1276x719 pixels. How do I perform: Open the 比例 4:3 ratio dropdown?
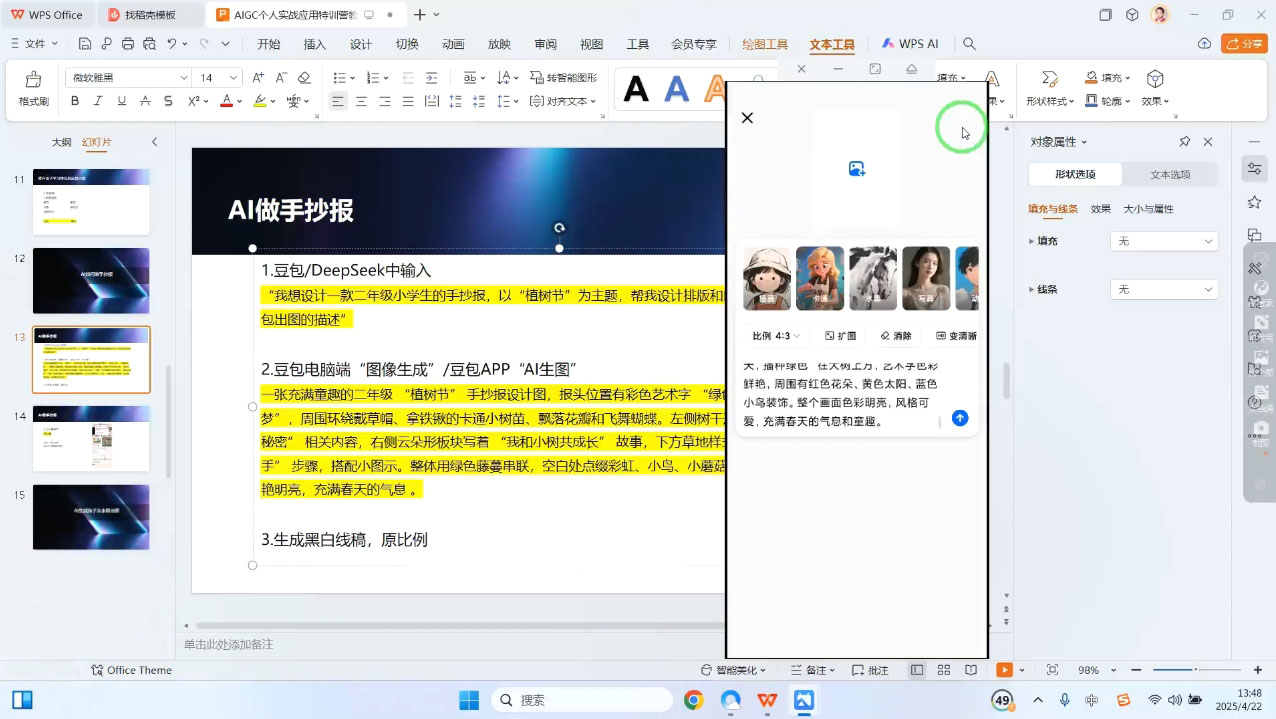point(776,336)
